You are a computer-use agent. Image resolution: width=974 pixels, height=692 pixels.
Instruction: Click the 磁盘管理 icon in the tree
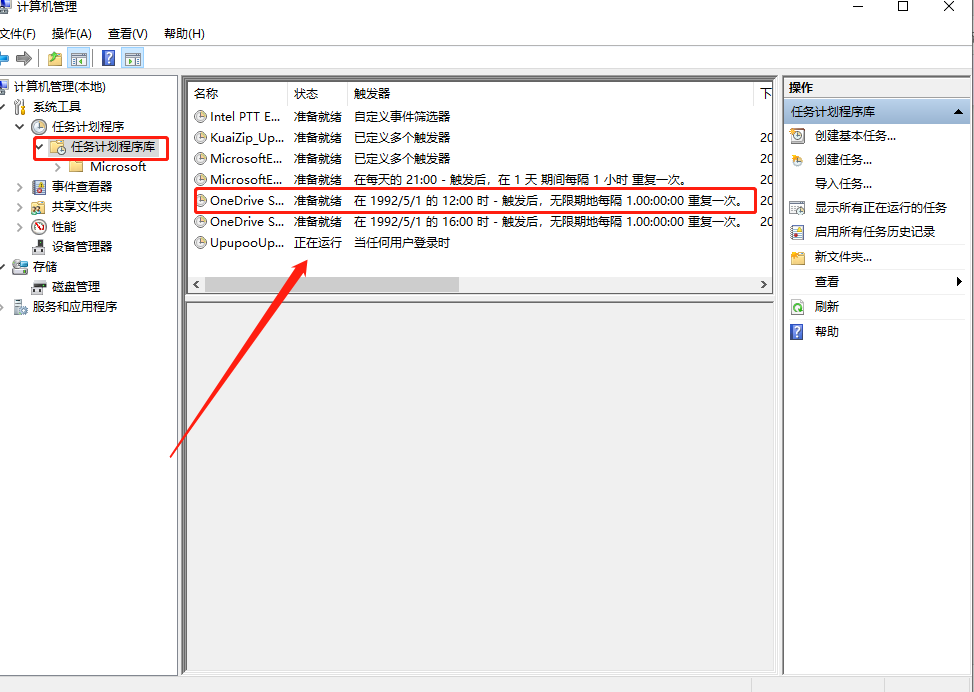[39, 287]
